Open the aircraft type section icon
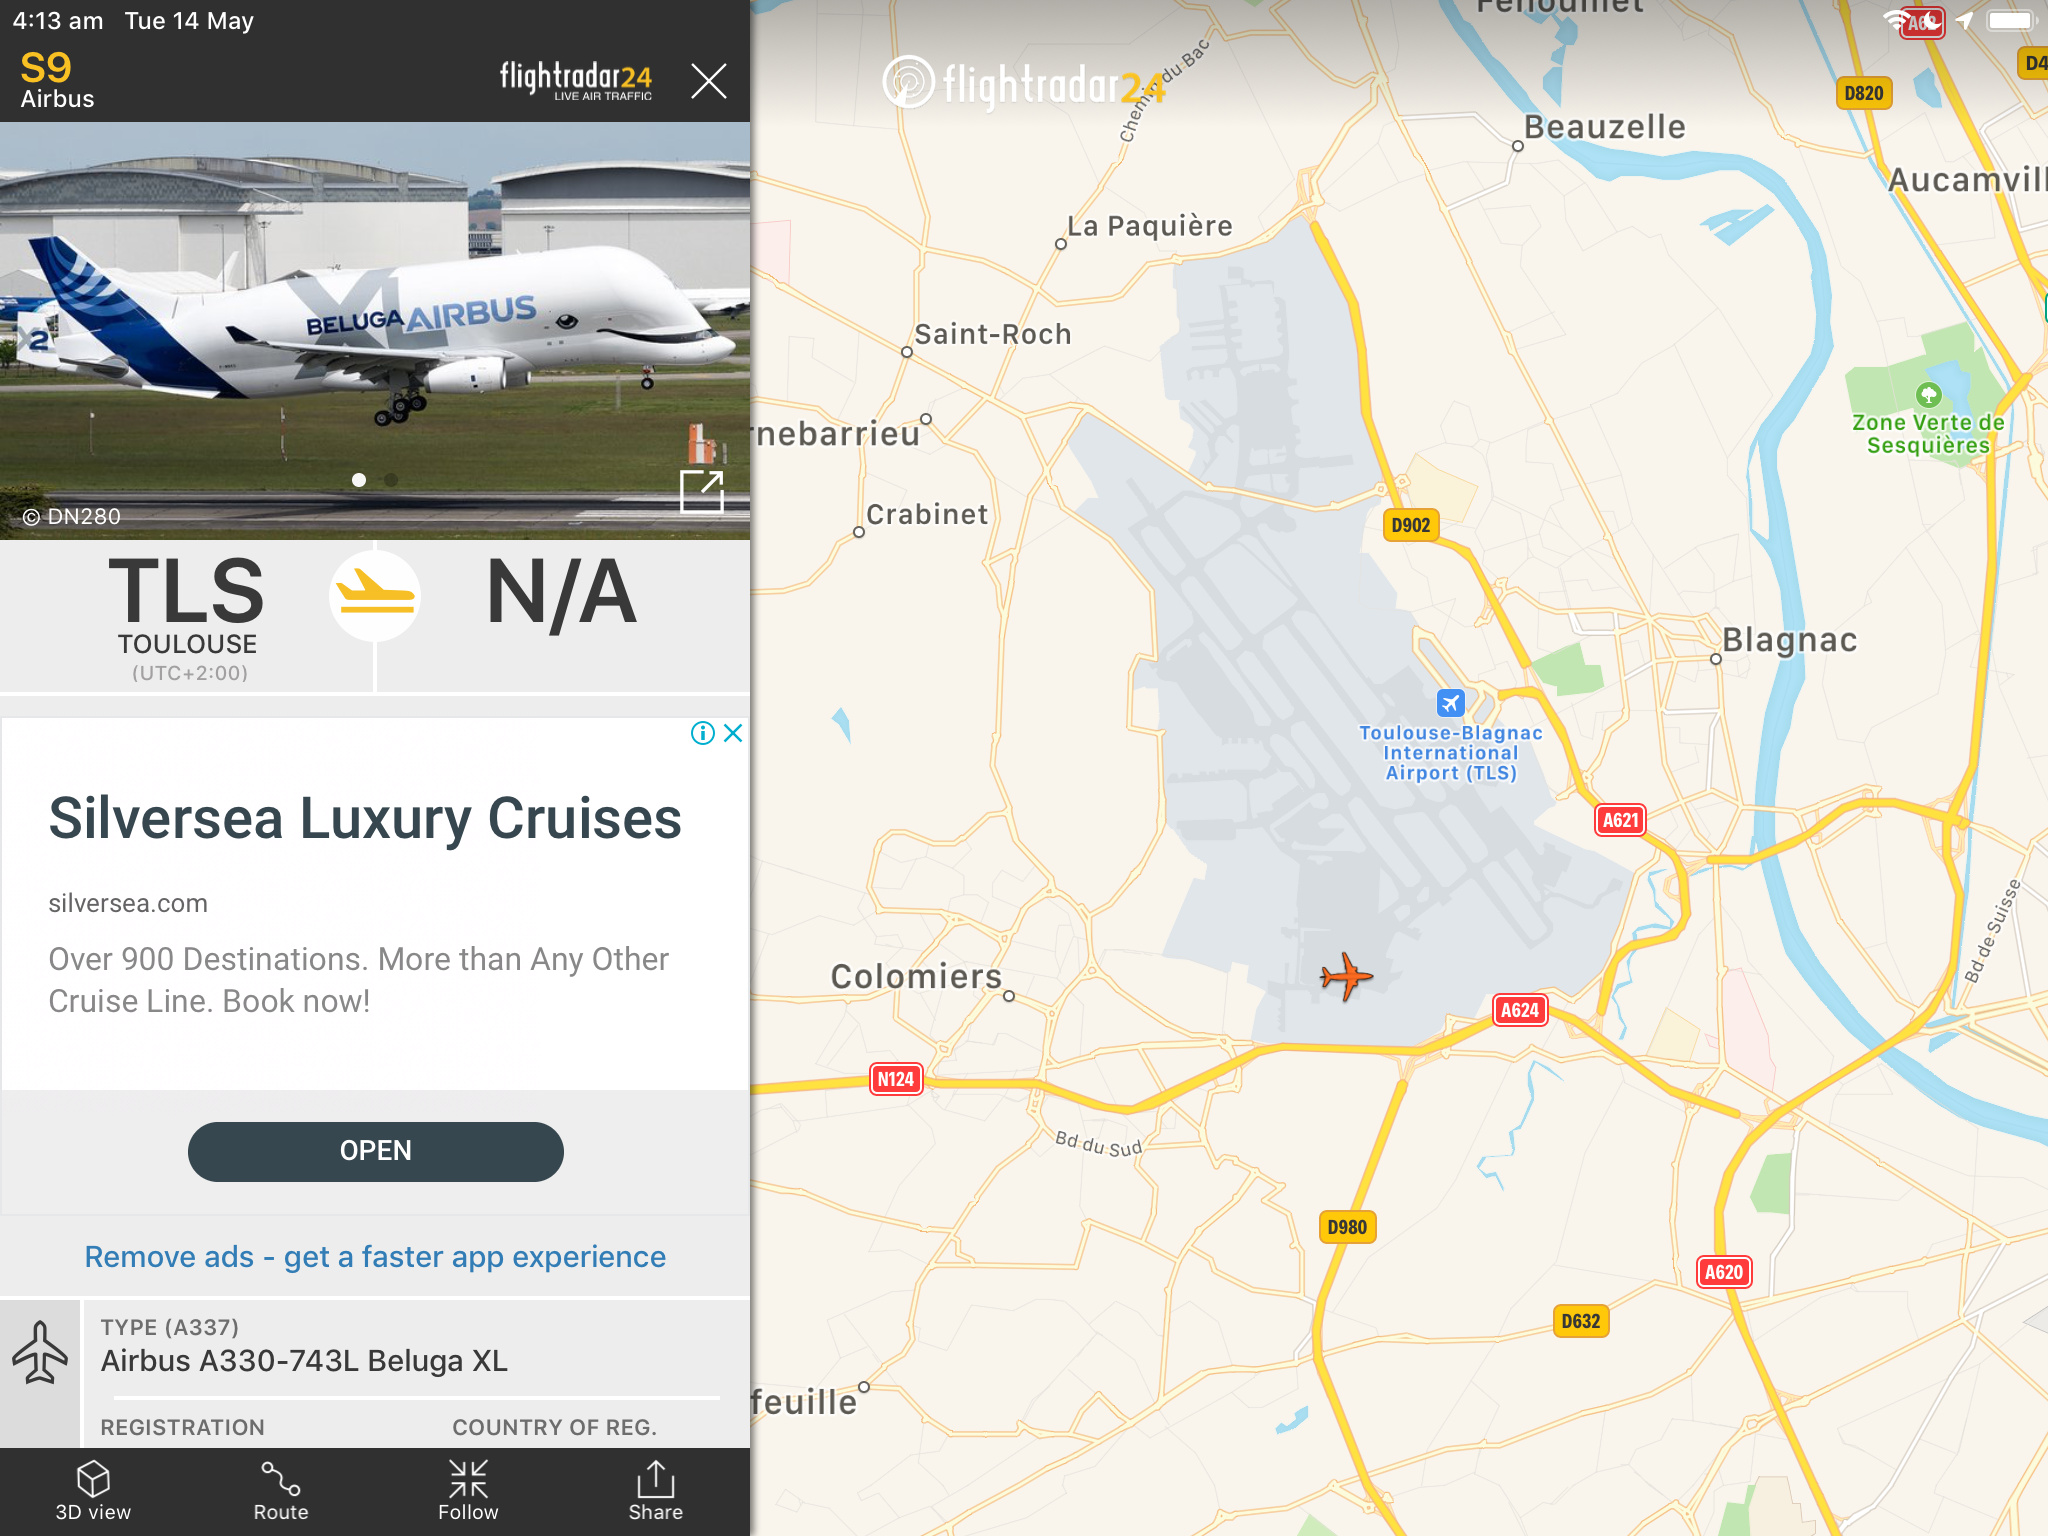 pyautogui.click(x=40, y=1351)
